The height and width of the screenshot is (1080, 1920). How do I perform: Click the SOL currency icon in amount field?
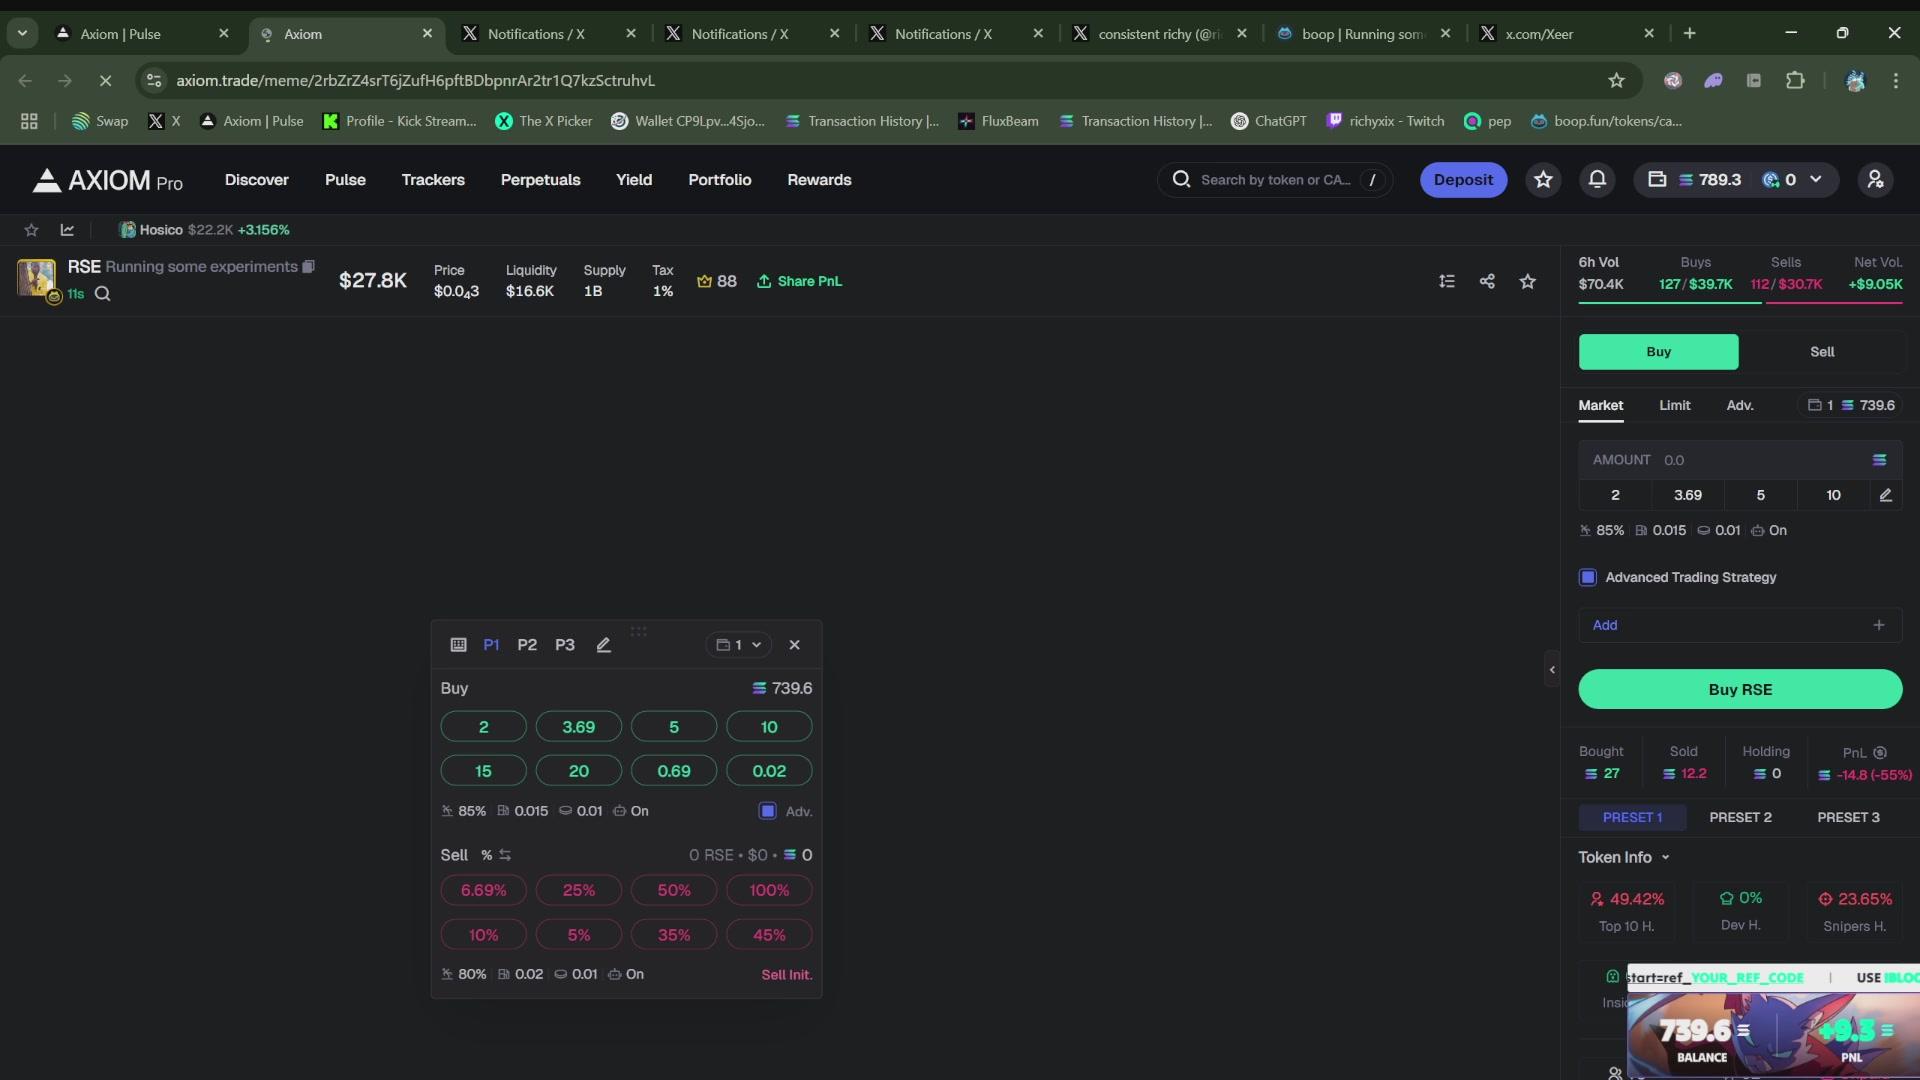coord(1879,460)
